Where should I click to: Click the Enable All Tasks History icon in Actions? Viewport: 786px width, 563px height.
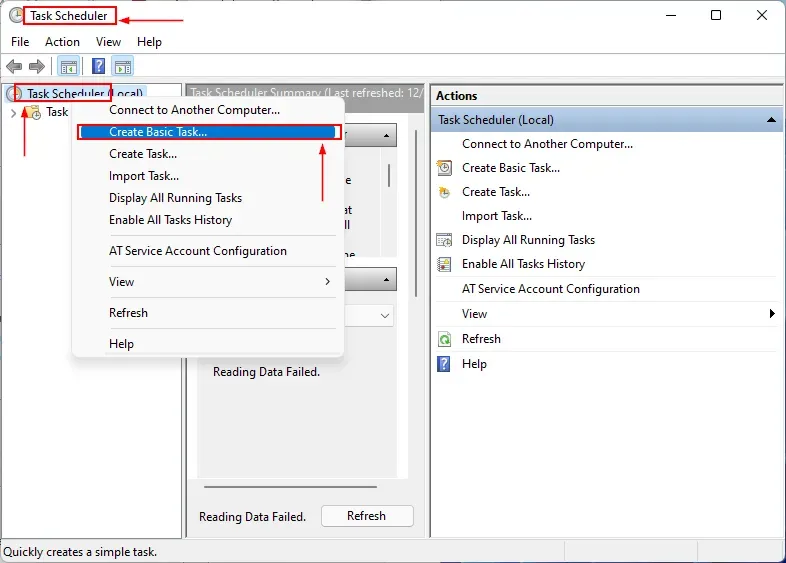click(445, 264)
